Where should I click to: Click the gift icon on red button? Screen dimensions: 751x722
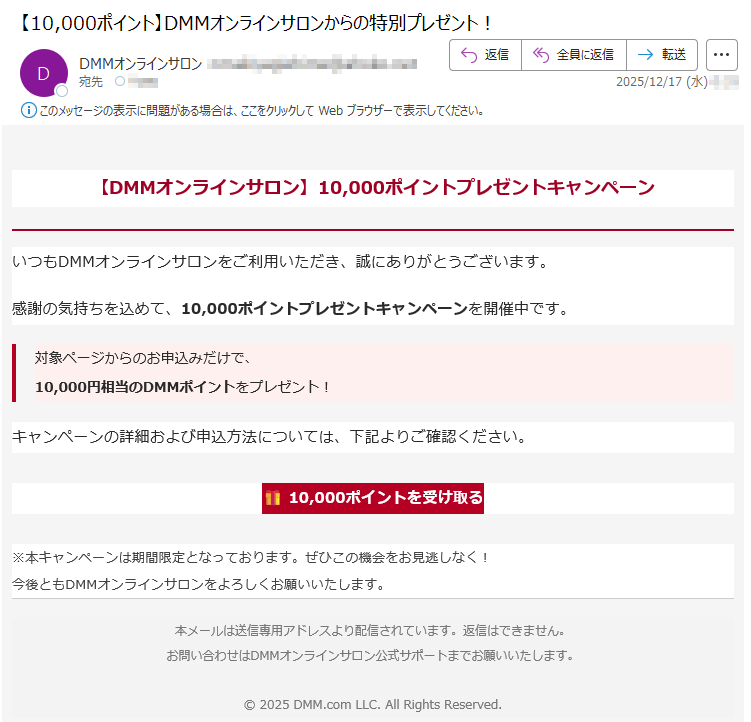click(x=273, y=498)
